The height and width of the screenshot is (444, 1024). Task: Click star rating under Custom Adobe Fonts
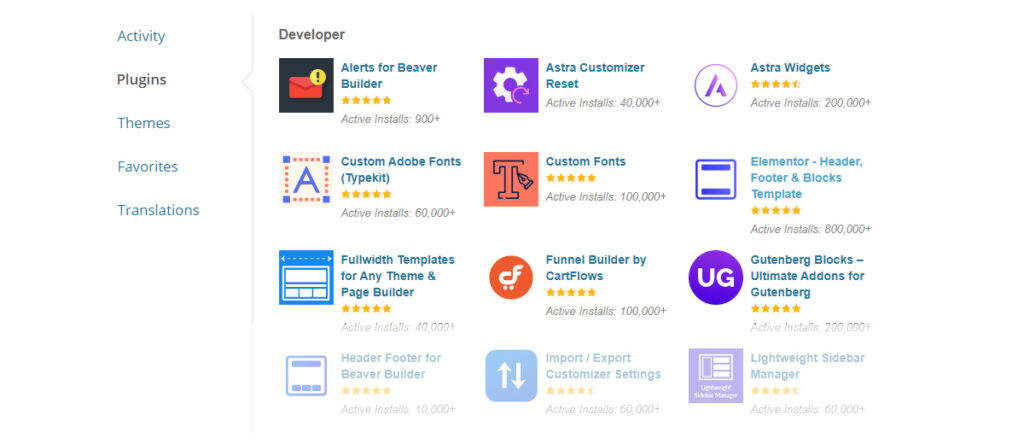click(x=366, y=194)
